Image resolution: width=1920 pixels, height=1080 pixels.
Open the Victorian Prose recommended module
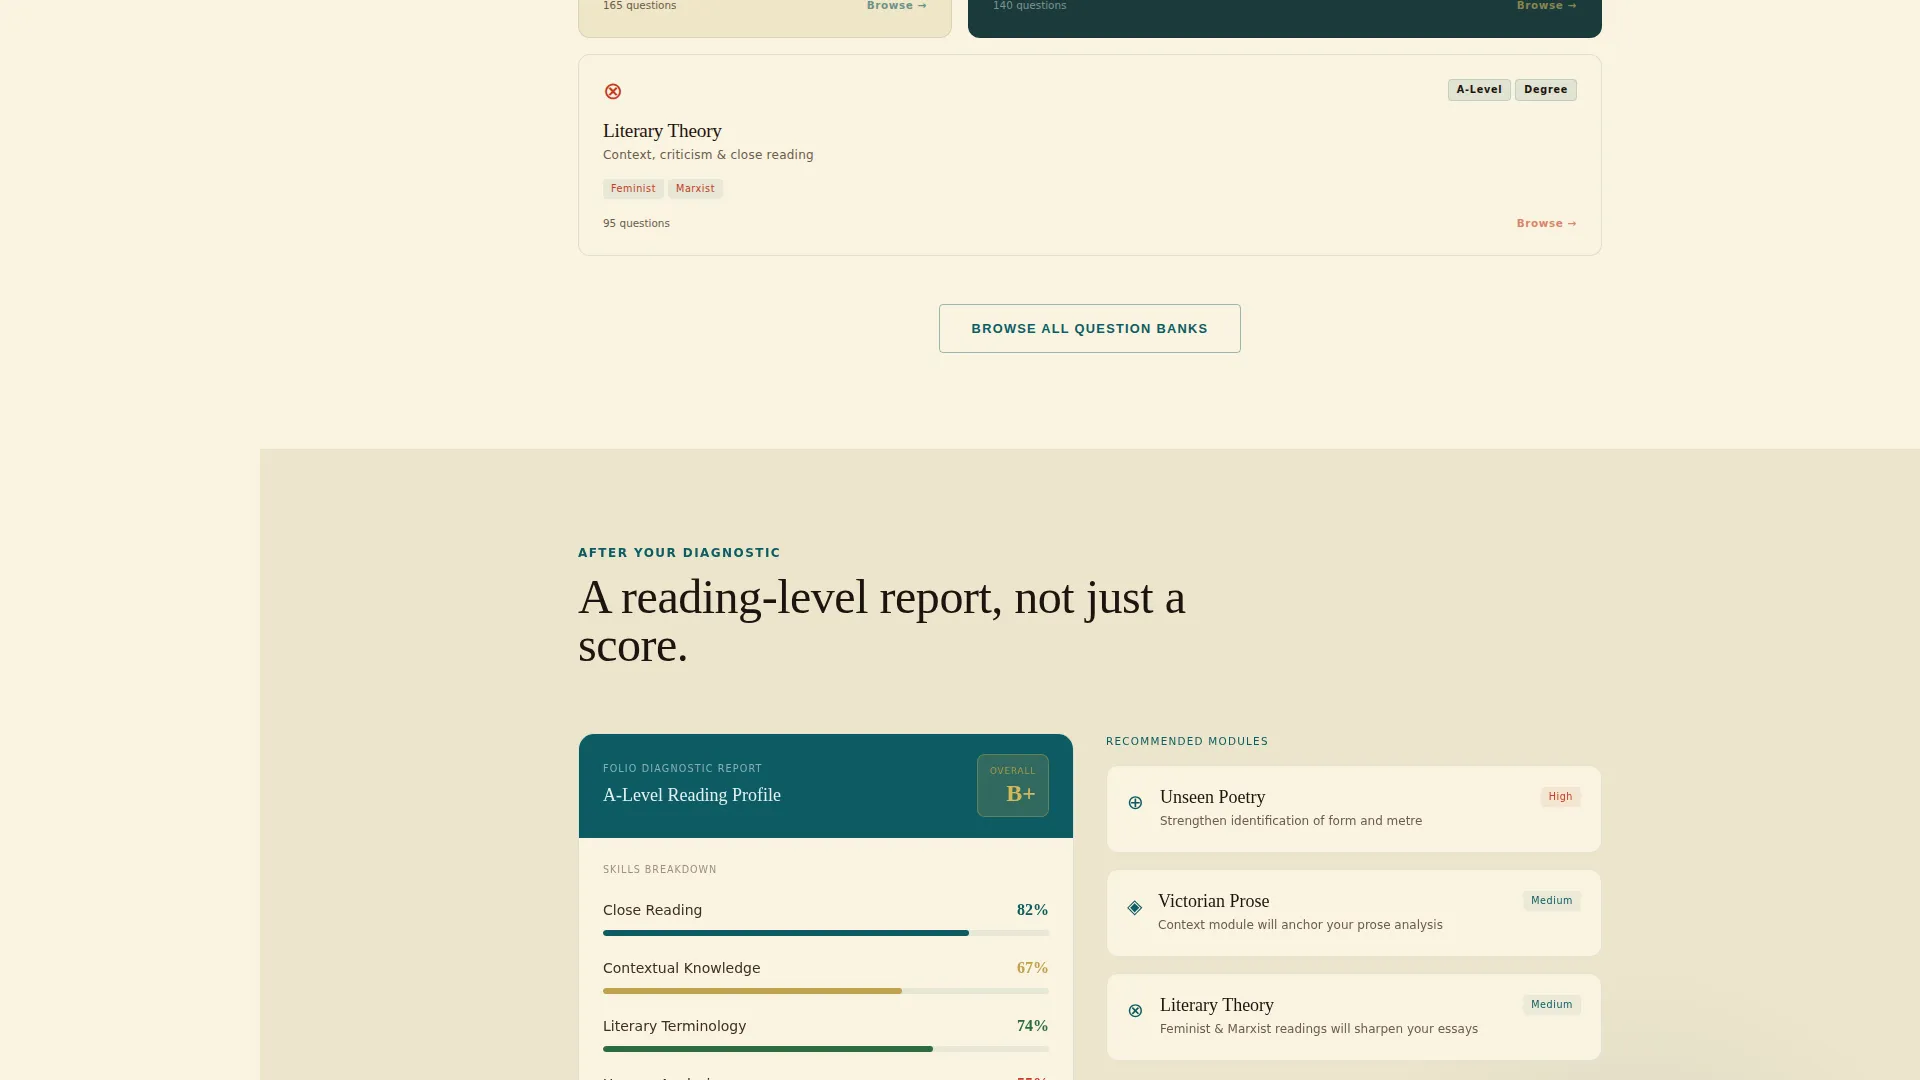pyautogui.click(x=1353, y=913)
